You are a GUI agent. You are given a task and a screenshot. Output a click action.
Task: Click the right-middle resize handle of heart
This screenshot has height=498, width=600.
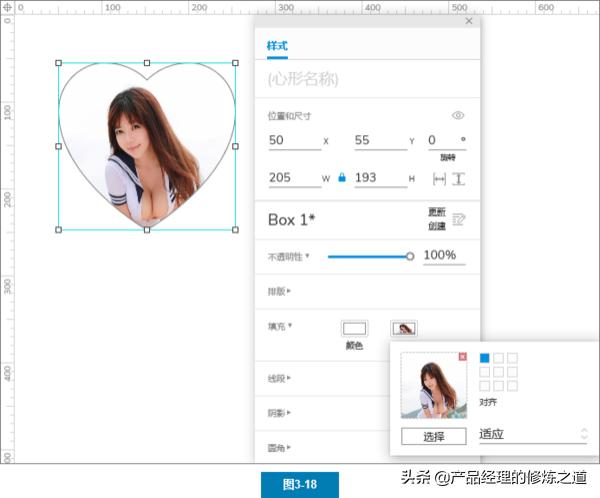coord(235,146)
